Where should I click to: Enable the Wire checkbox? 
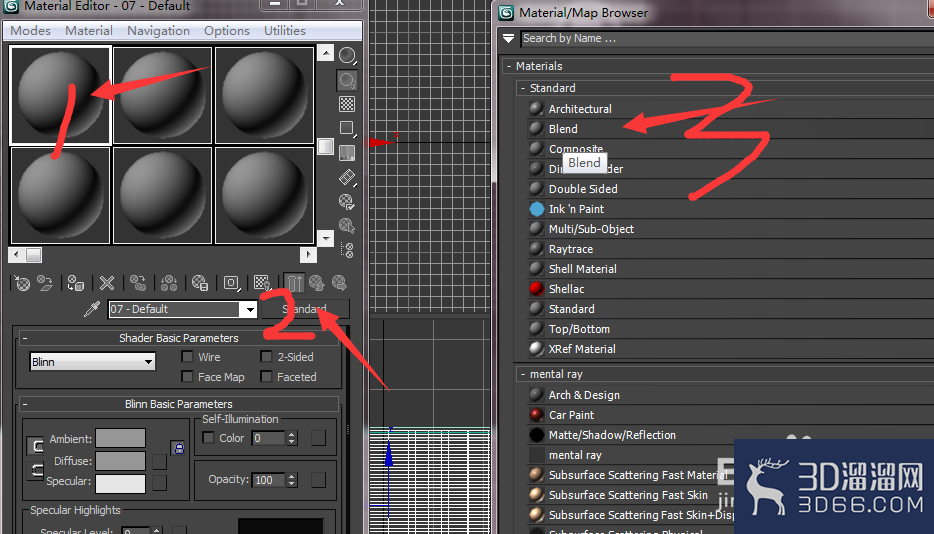point(187,356)
